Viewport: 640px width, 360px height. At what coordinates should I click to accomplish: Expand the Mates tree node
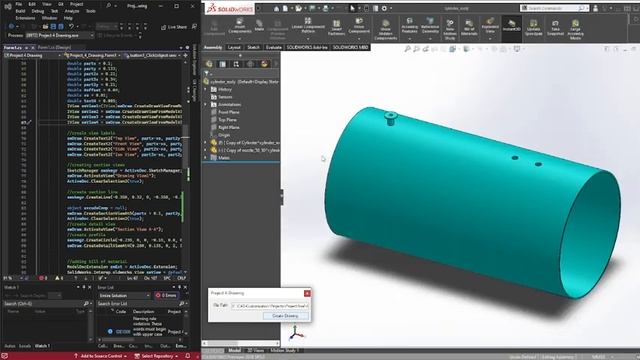[x=206, y=158]
